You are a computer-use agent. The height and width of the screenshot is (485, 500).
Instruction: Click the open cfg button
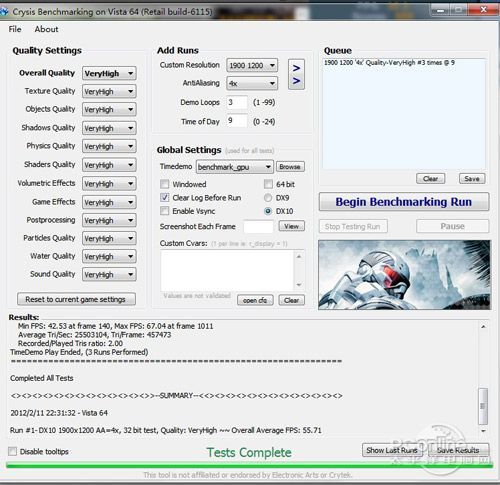(255, 300)
